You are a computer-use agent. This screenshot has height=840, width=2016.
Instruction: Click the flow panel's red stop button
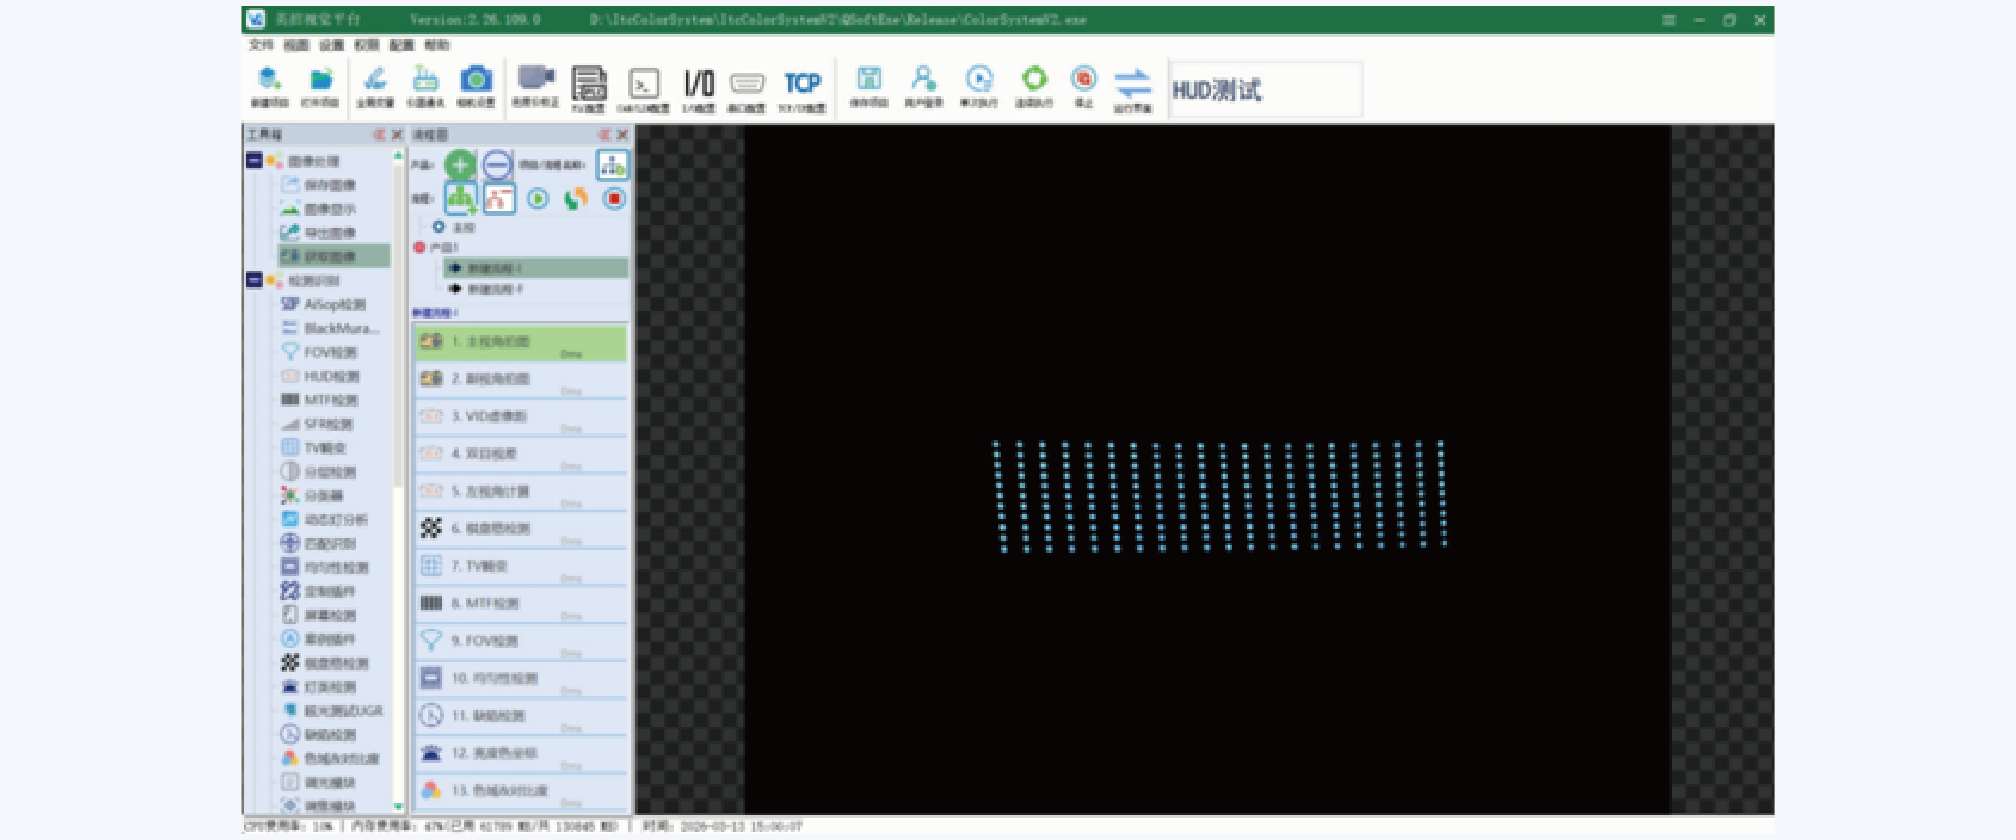614,199
